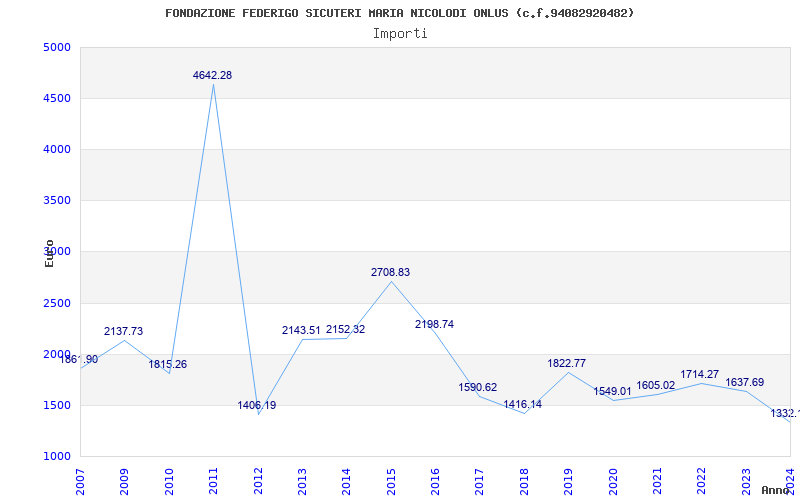Image resolution: width=800 pixels, height=500 pixels.
Task: Click the 1549.01 value label
Action: click(612, 392)
